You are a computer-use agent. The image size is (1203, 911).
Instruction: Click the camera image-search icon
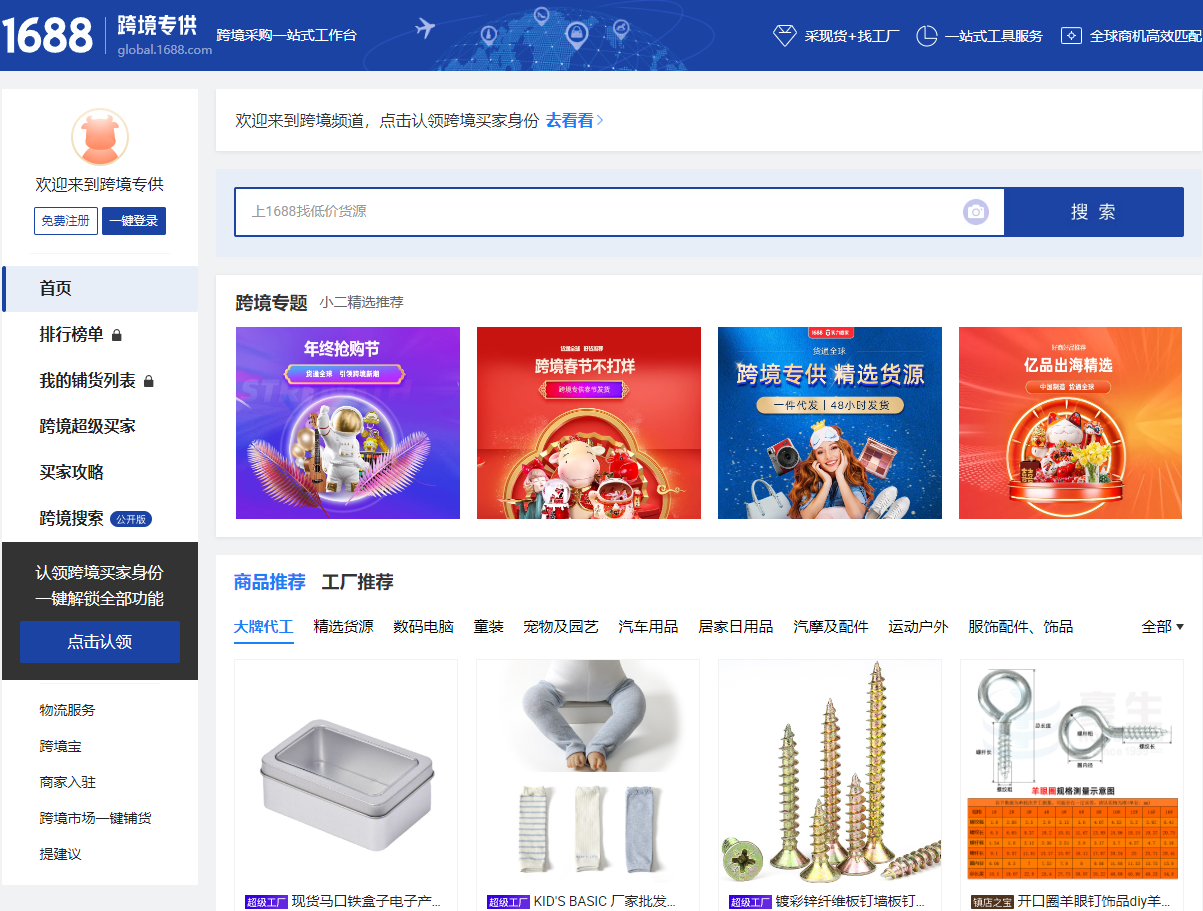(x=976, y=212)
